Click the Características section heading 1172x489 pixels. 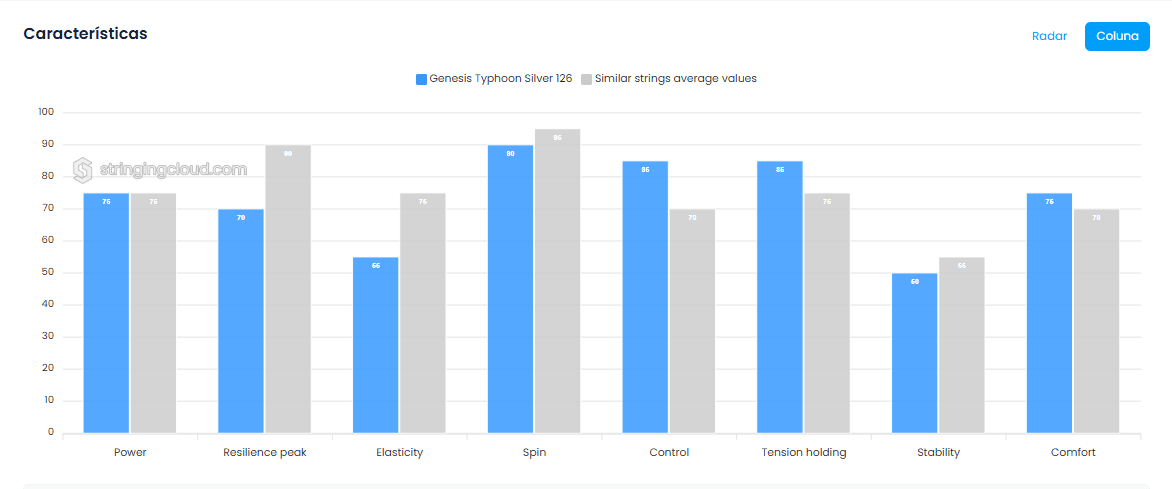86,34
